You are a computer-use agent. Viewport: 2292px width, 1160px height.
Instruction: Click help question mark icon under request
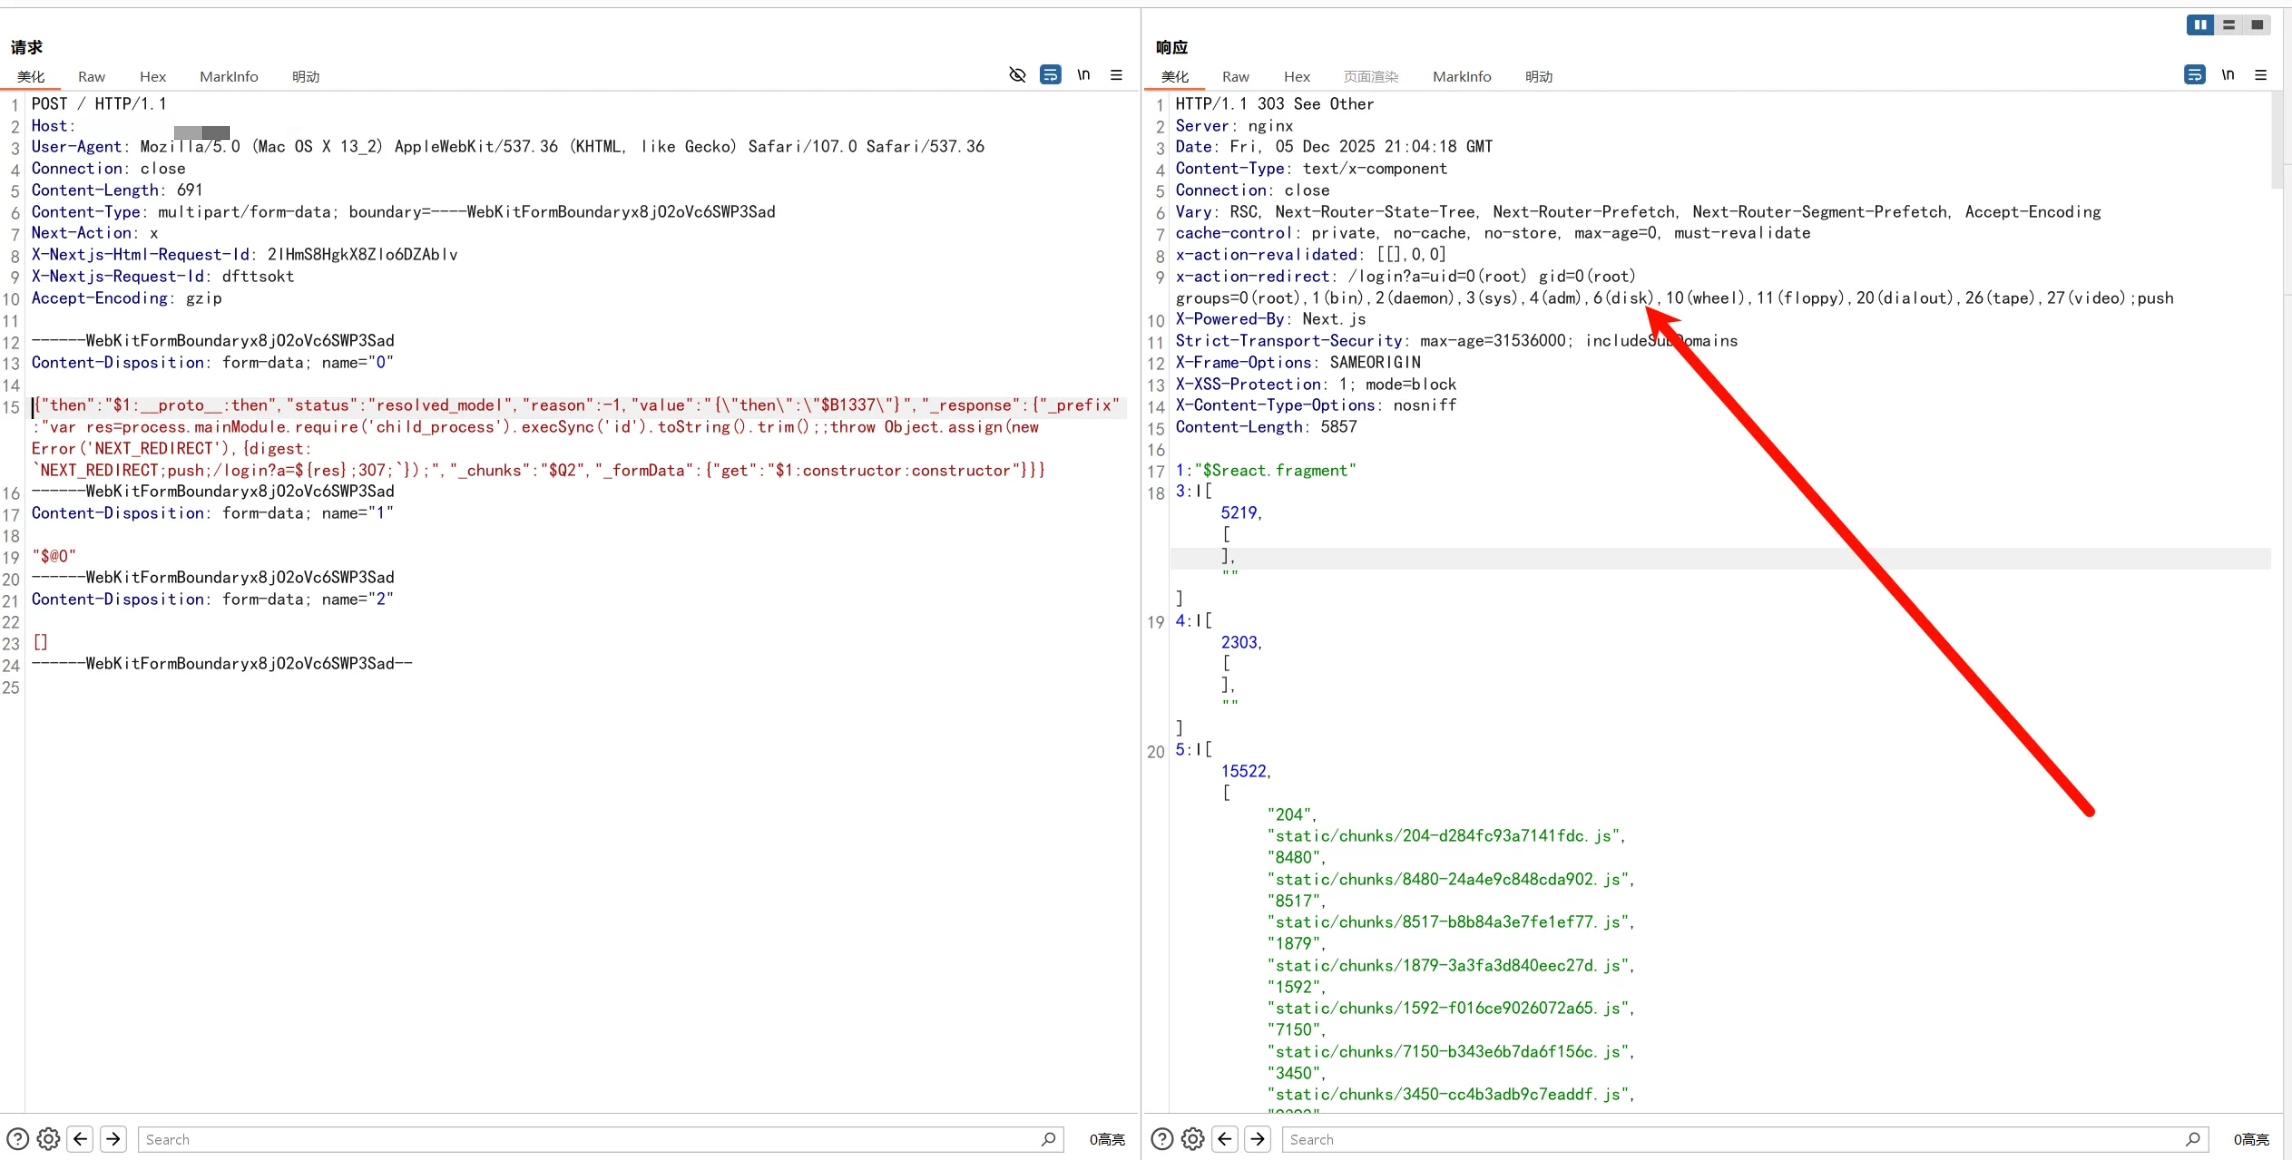click(x=17, y=1139)
